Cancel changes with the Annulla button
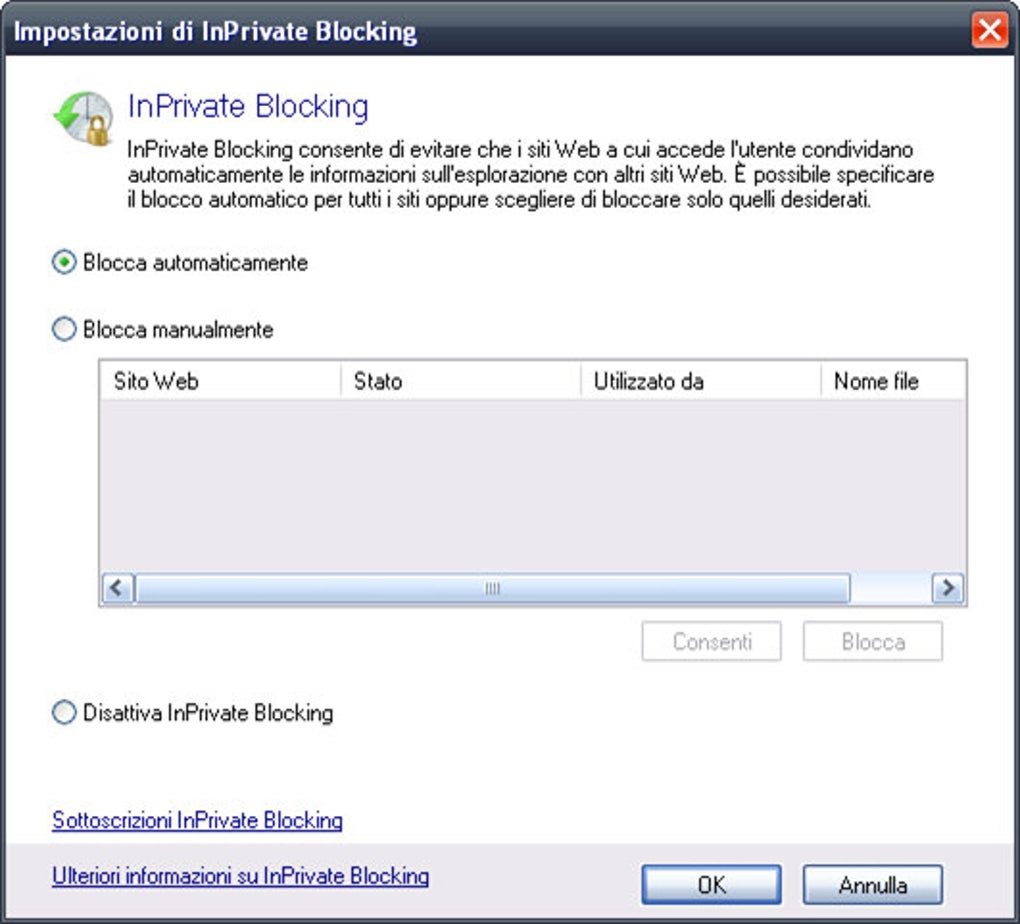This screenshot has height=924, width=1020. coord(872,884)
